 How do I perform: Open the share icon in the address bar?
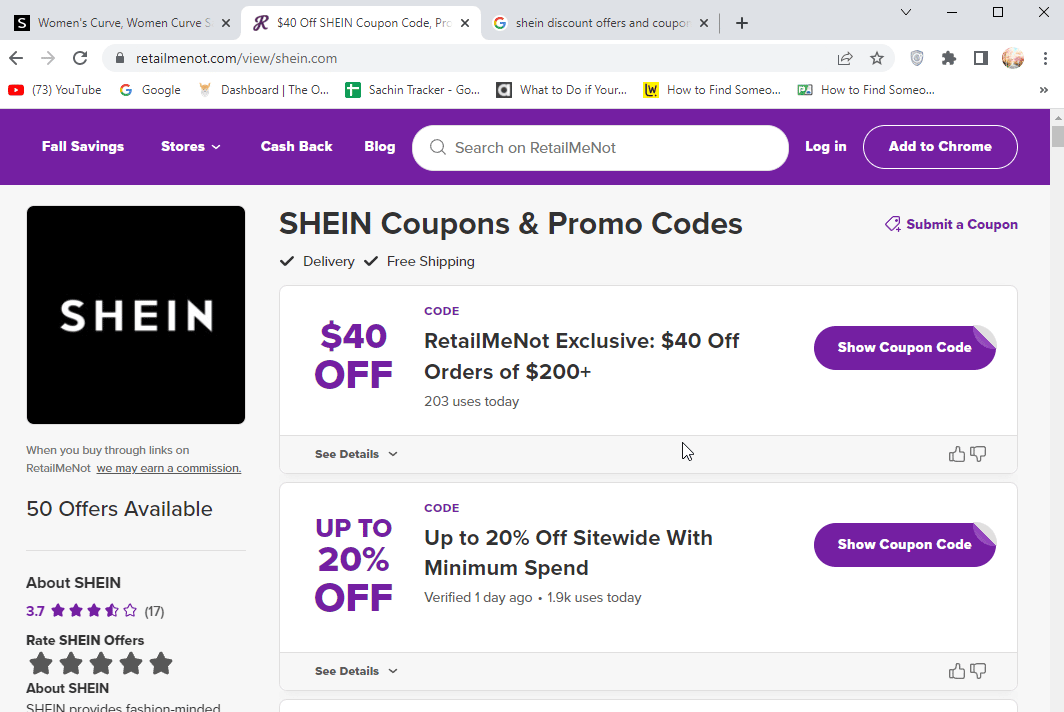[x=845, y=58]
